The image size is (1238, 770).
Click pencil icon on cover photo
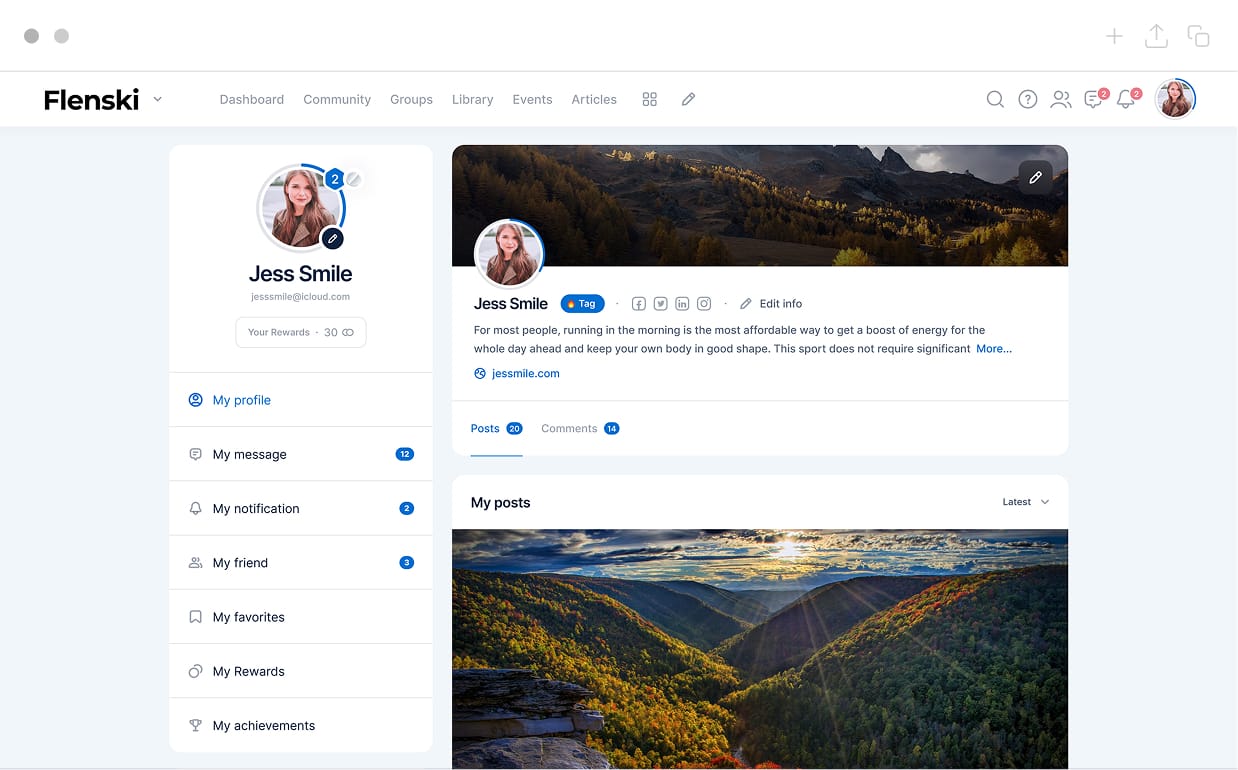coord(1035,177)
